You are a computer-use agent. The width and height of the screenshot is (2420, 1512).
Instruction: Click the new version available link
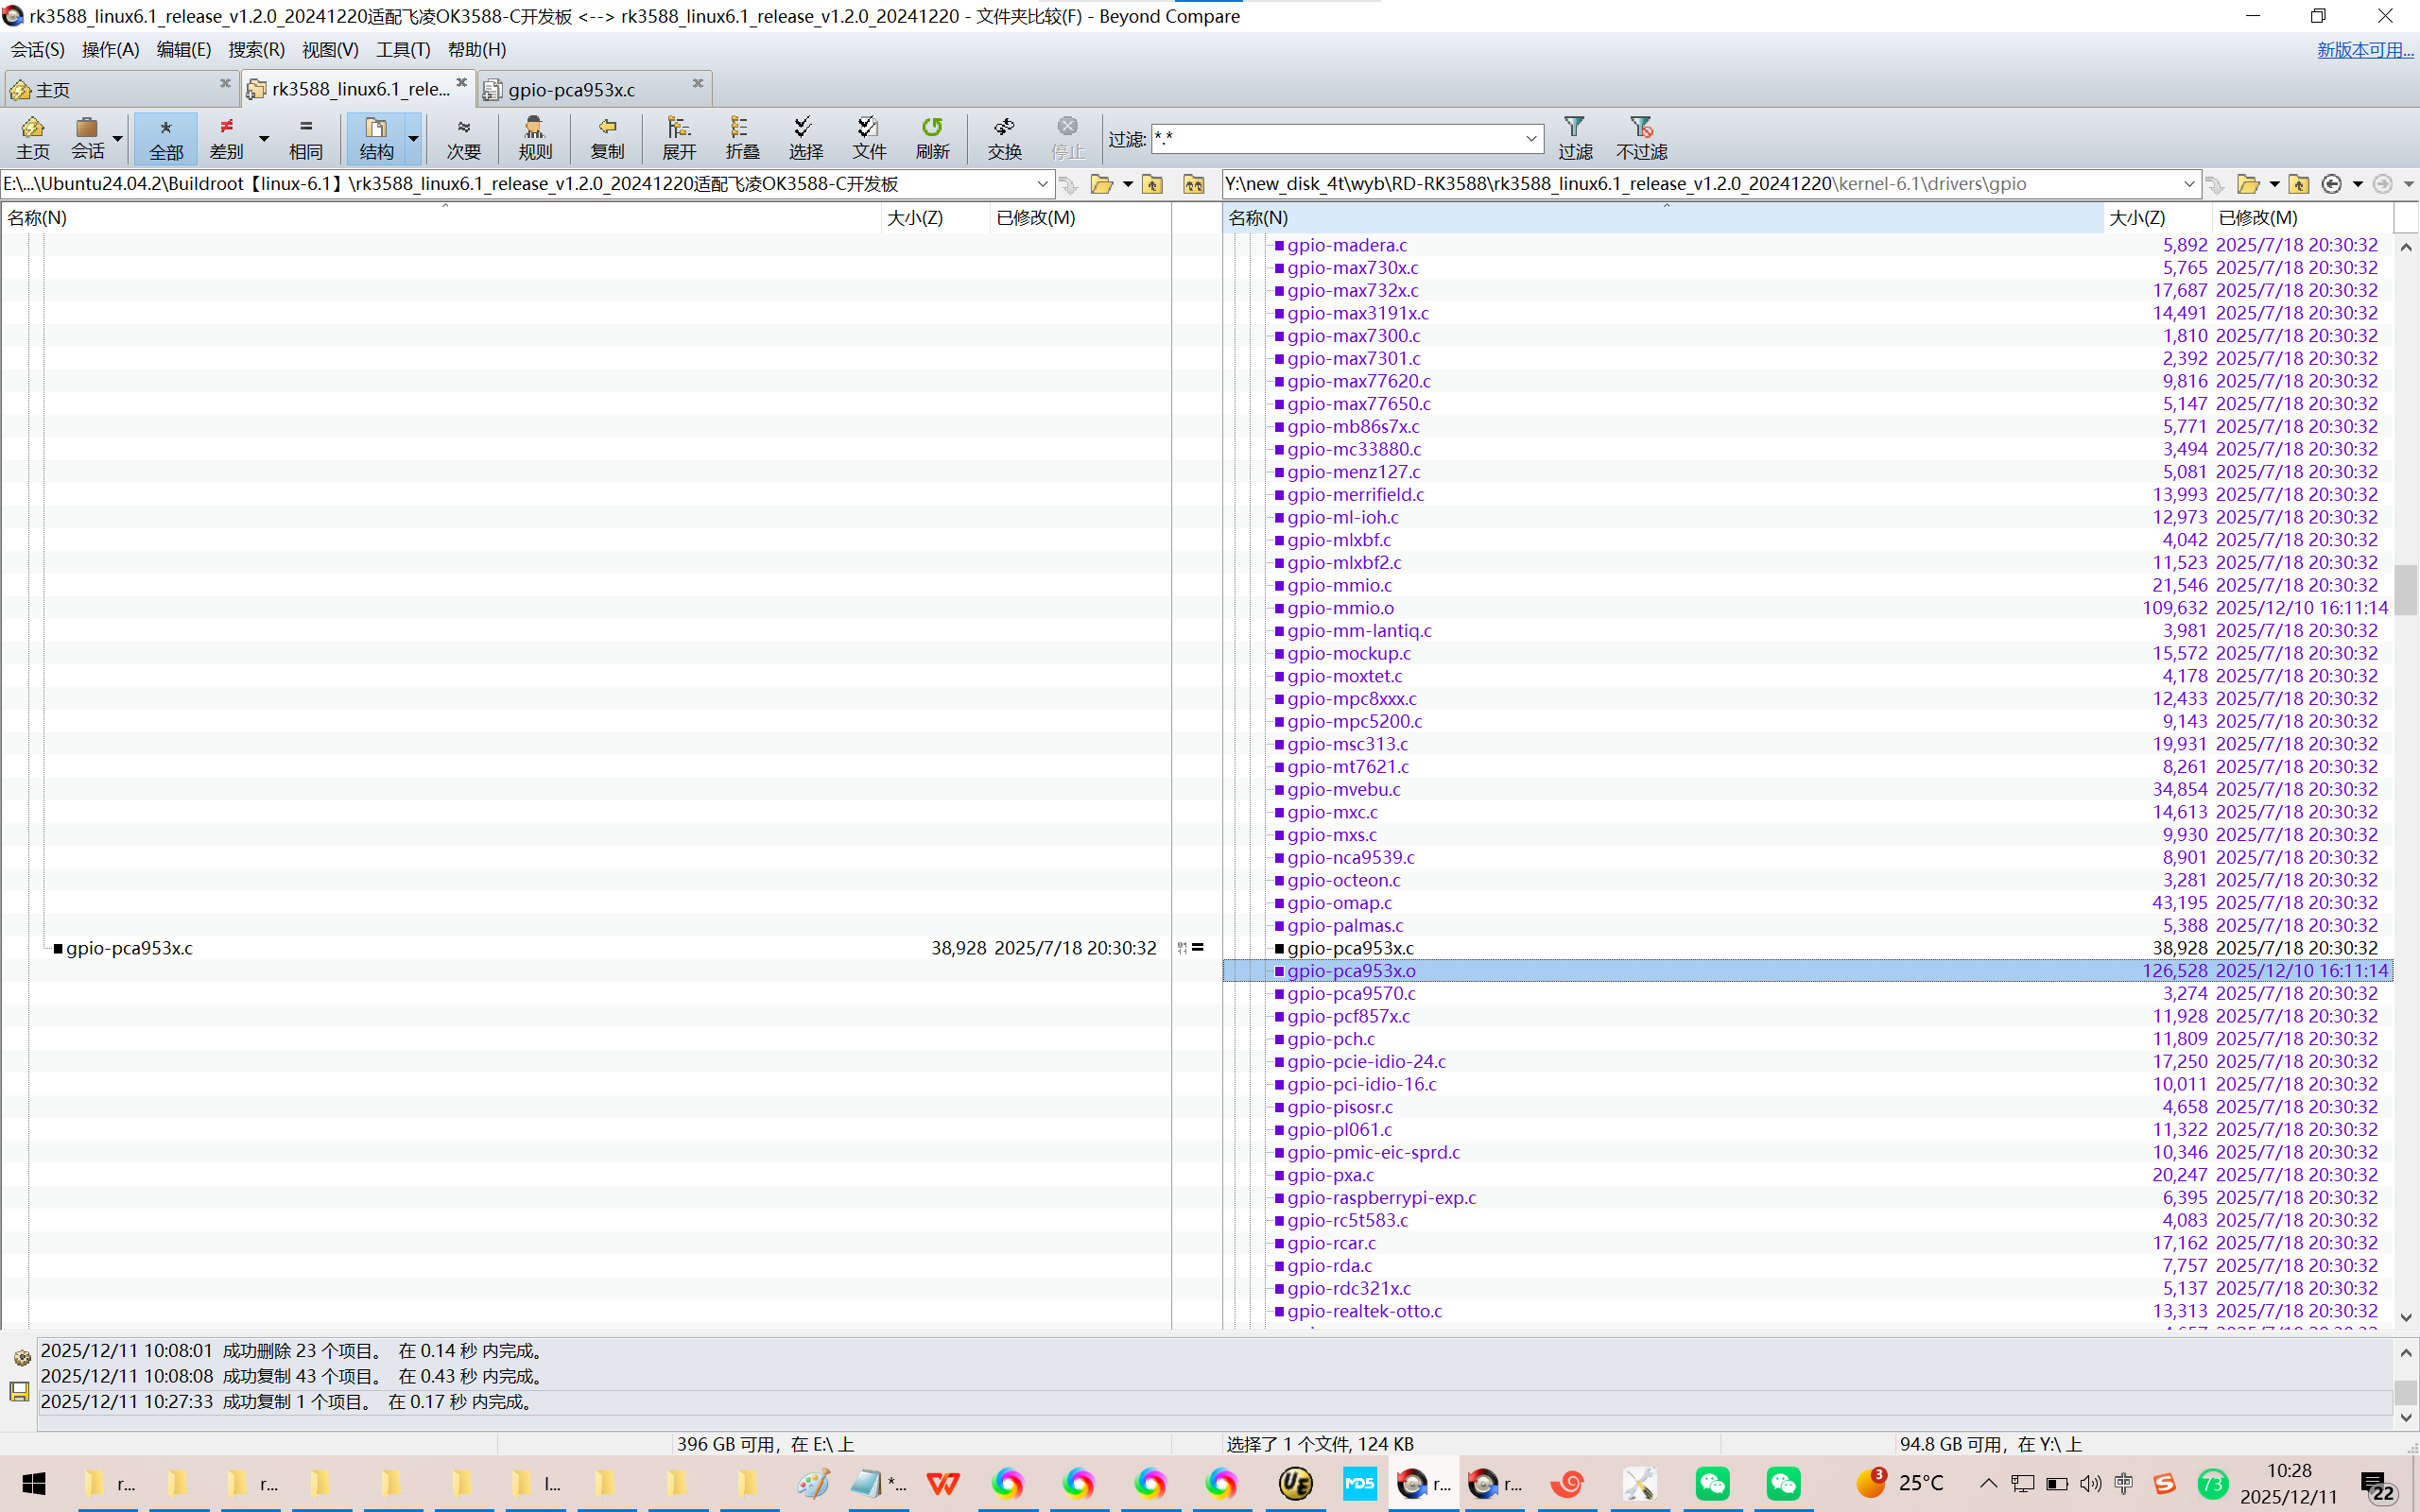(x=2364, y=49)
